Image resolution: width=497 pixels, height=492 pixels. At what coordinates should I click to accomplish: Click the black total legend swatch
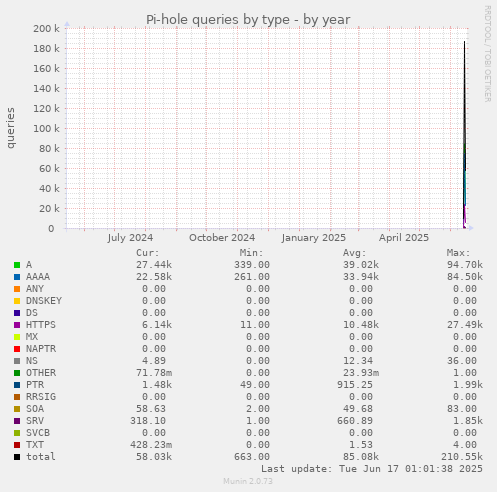(x=17, y=457)
